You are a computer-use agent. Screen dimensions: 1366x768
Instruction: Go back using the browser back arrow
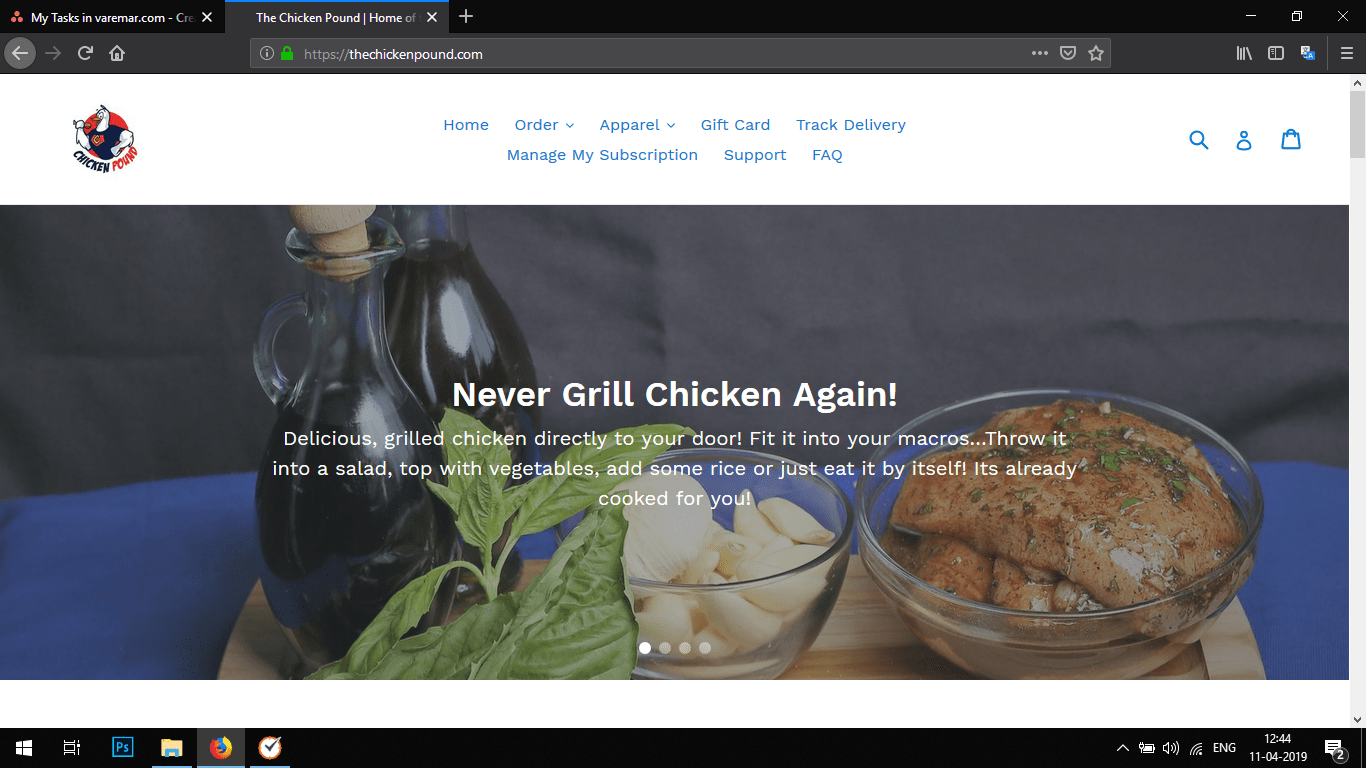(20, 53)
